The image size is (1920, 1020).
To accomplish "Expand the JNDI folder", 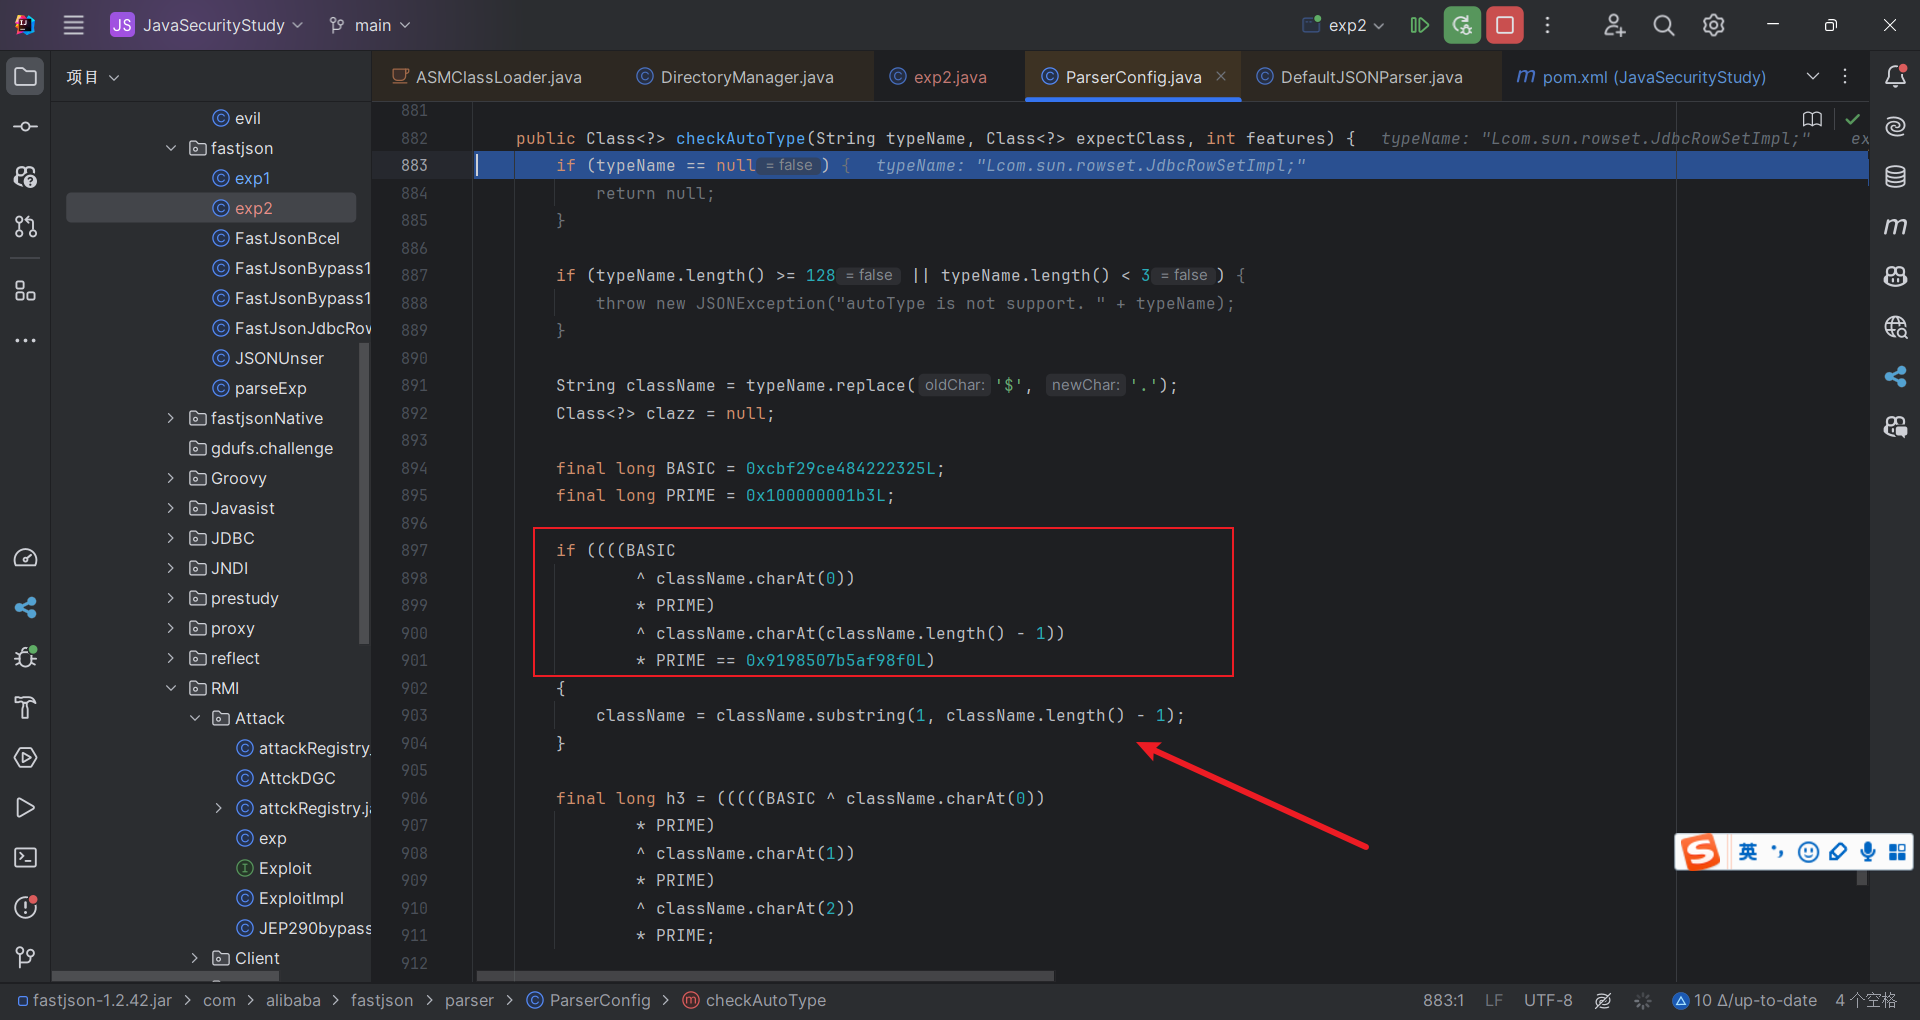I will click(171, 568).
